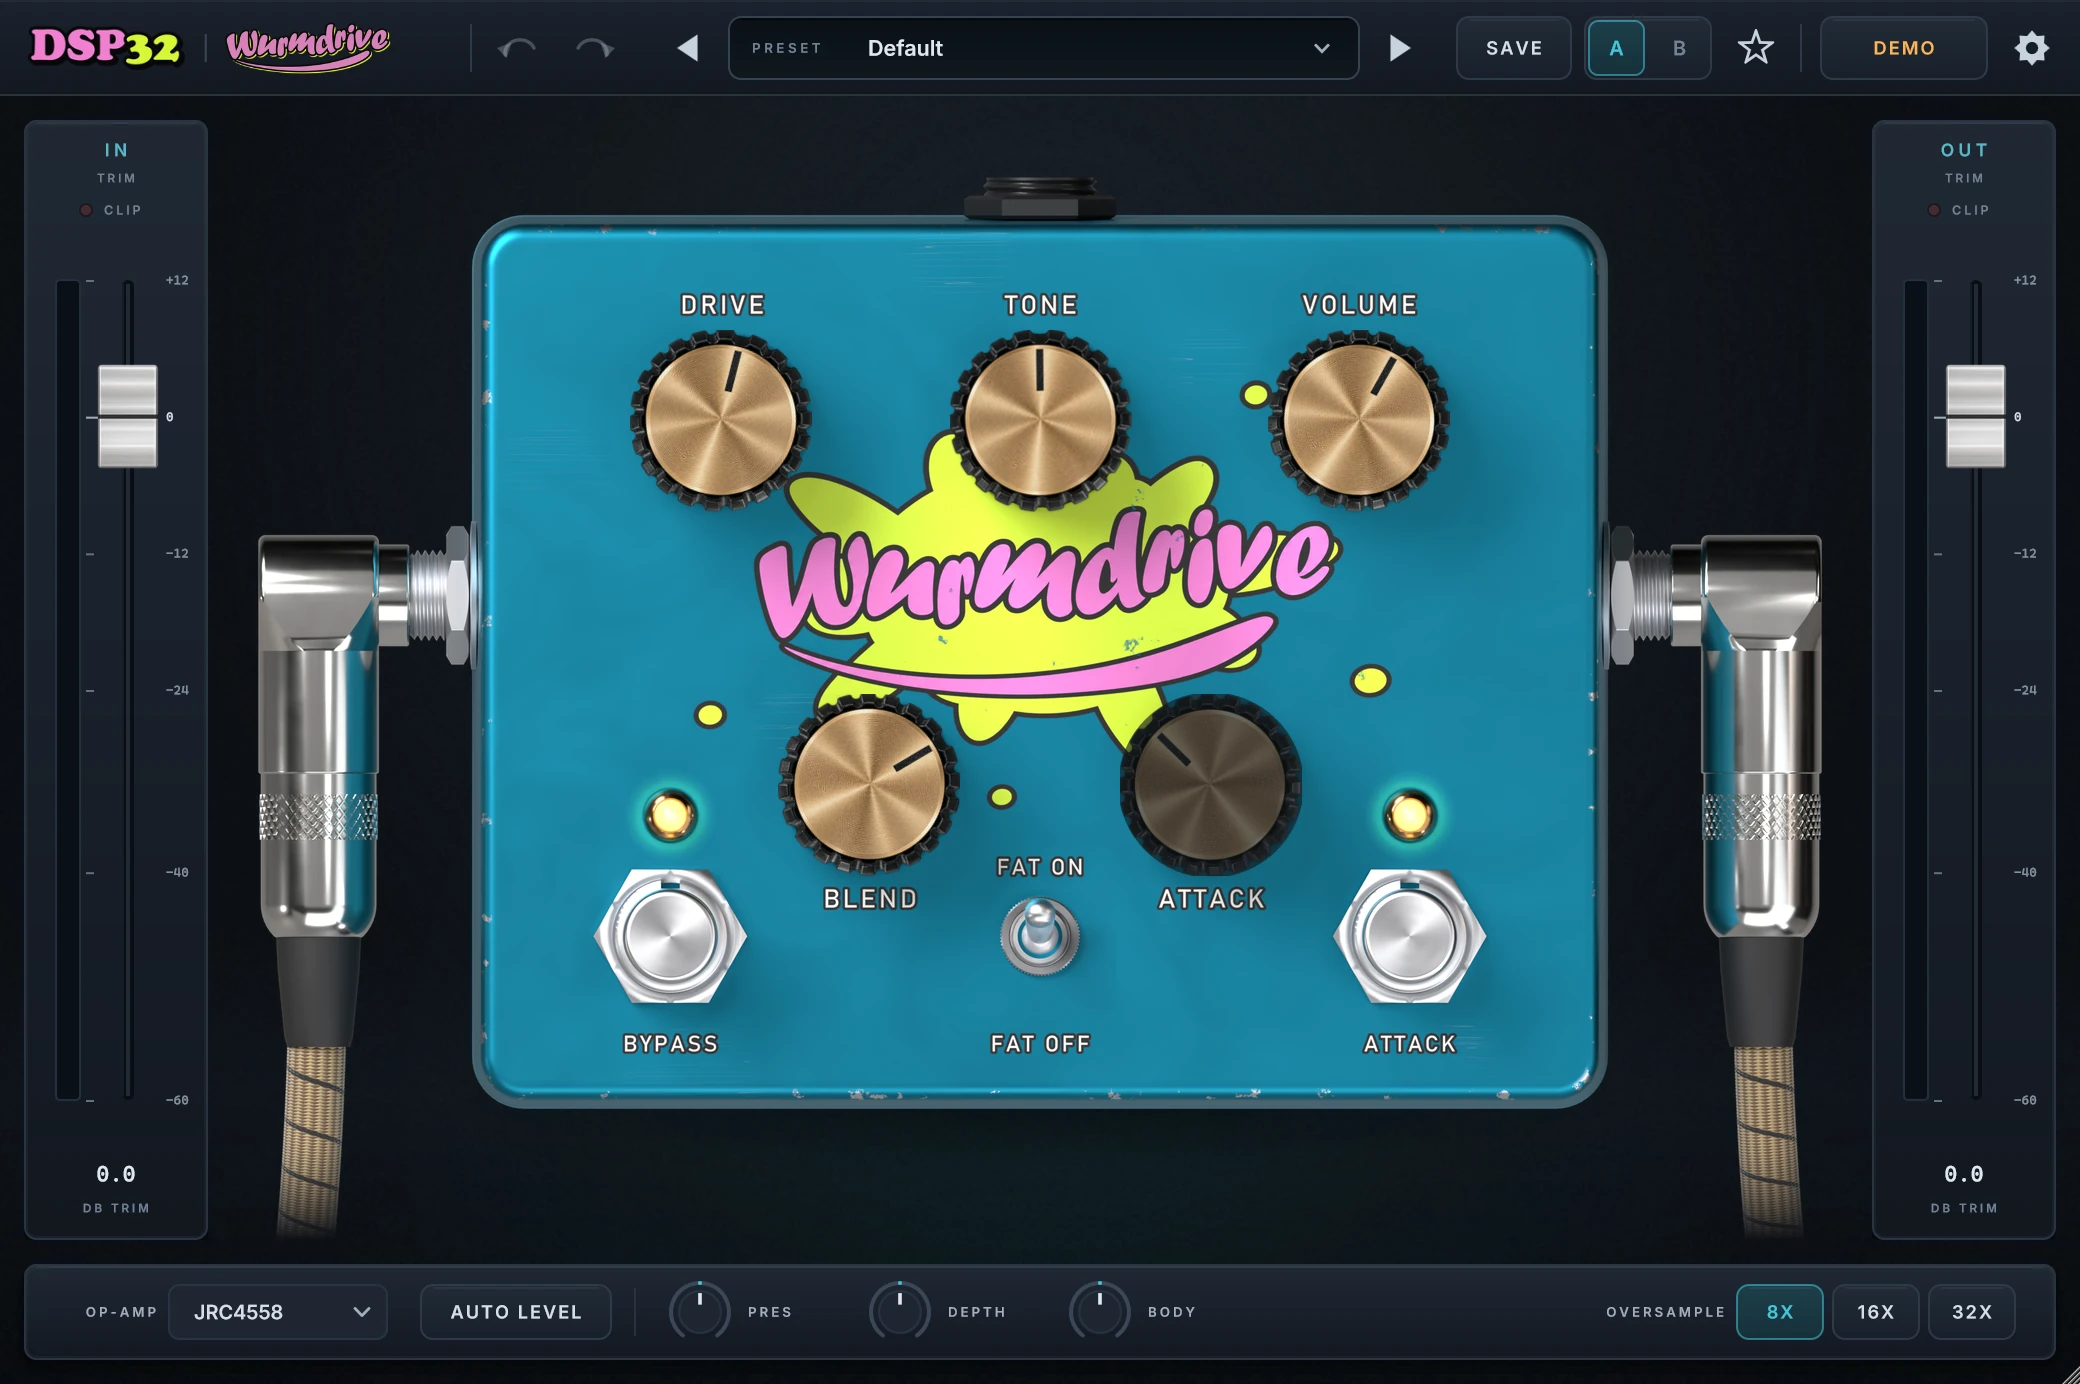Click the undo arrow icon
2080x1384 pixels.
[x=517, y=48]
